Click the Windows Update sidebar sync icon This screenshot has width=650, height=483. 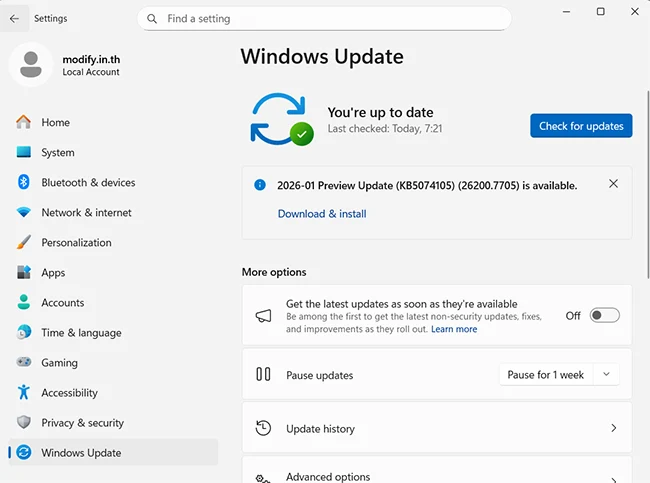[x=24, y=452]
